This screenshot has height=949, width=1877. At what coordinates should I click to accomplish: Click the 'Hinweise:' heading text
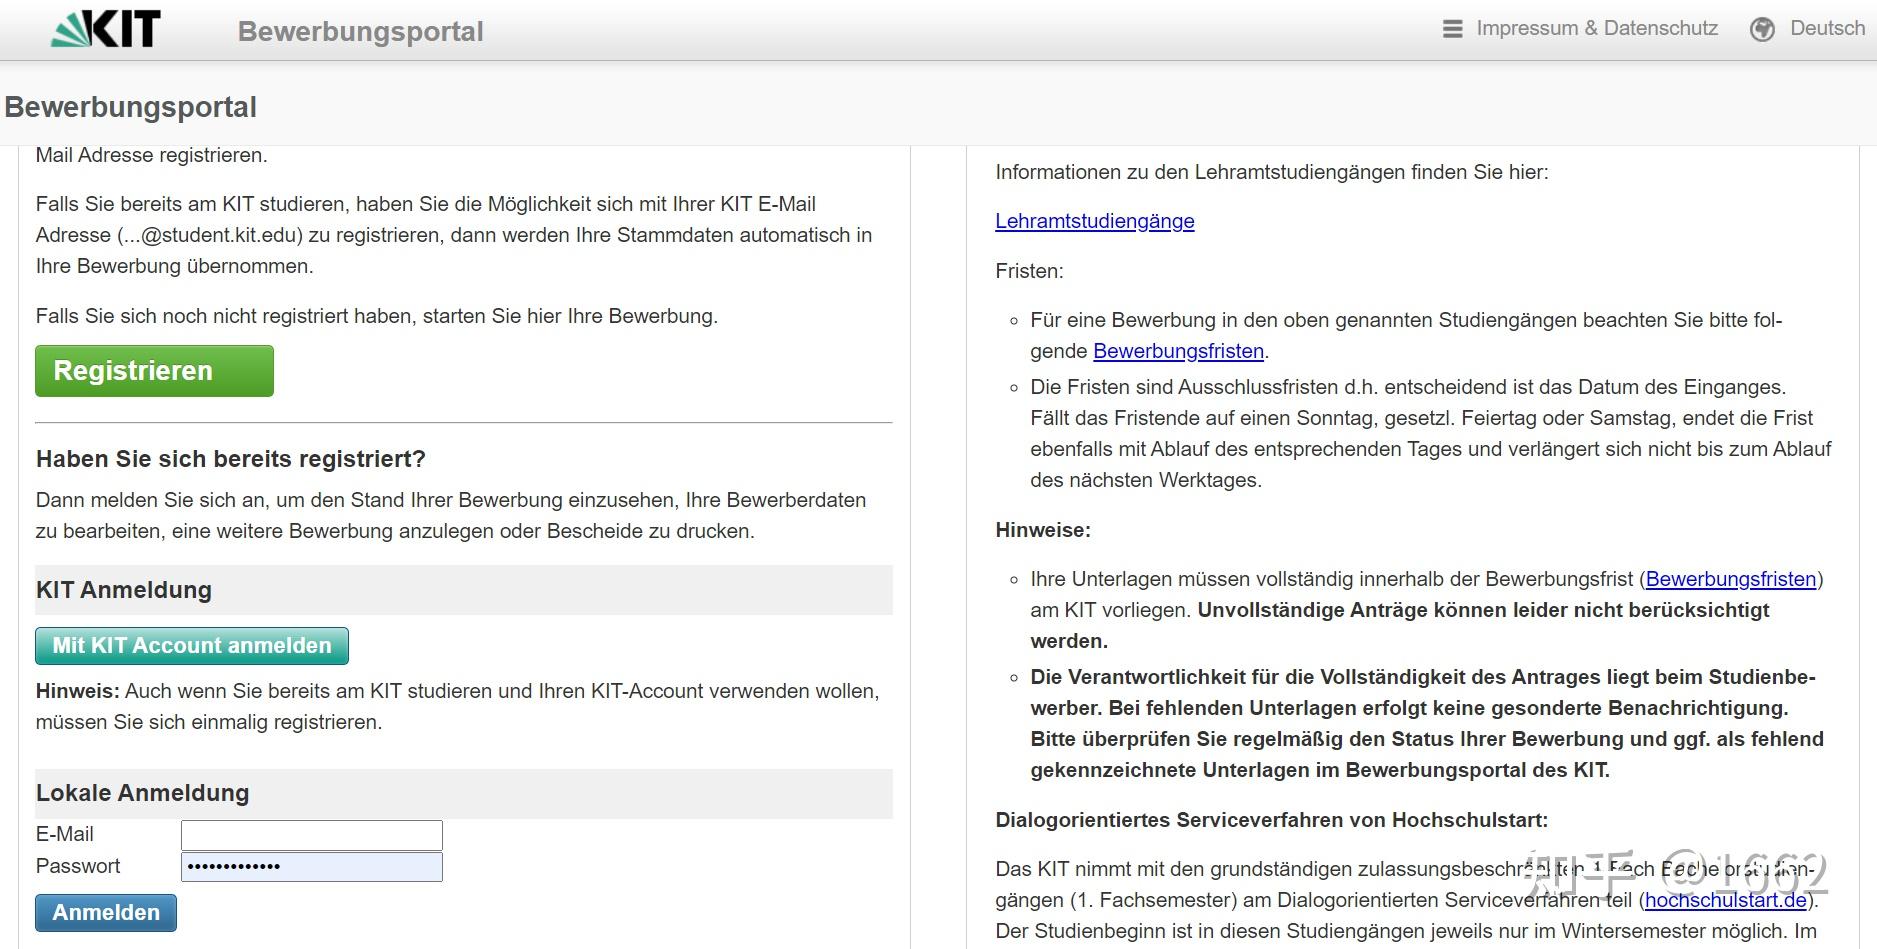pos(1043,530)
